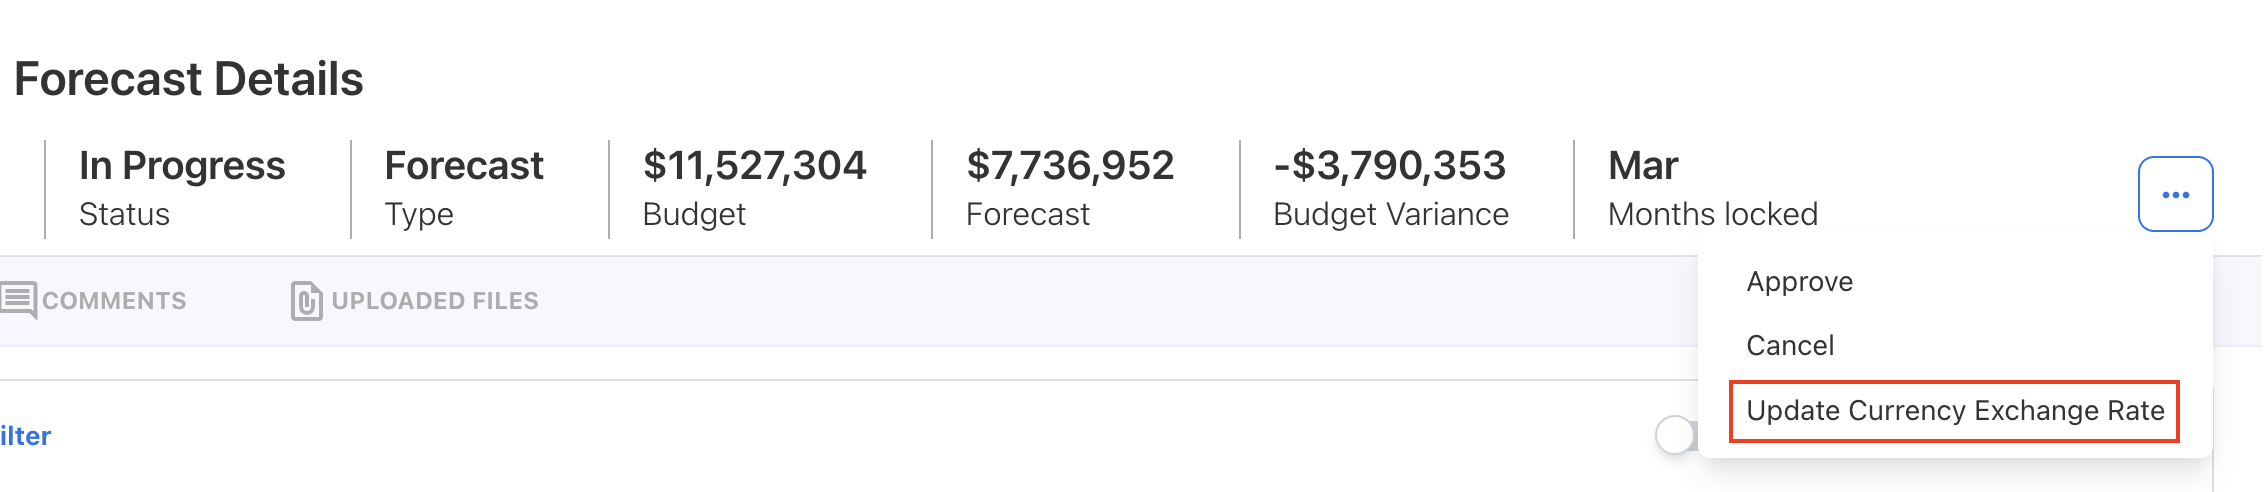The height and width of the screenshot is (492, 2268).
Task: Click the Months locked label
Action: [1712, 215]
